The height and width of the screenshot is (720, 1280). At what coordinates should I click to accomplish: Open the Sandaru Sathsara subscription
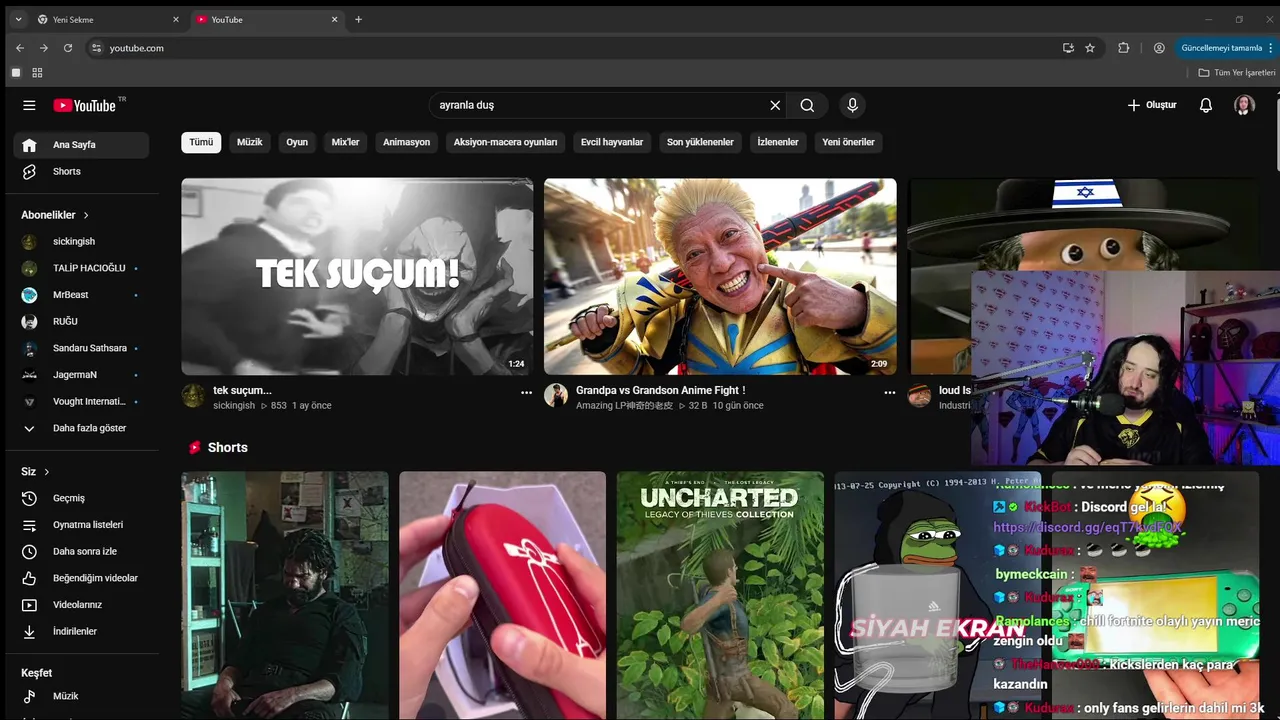click(81, 348)
